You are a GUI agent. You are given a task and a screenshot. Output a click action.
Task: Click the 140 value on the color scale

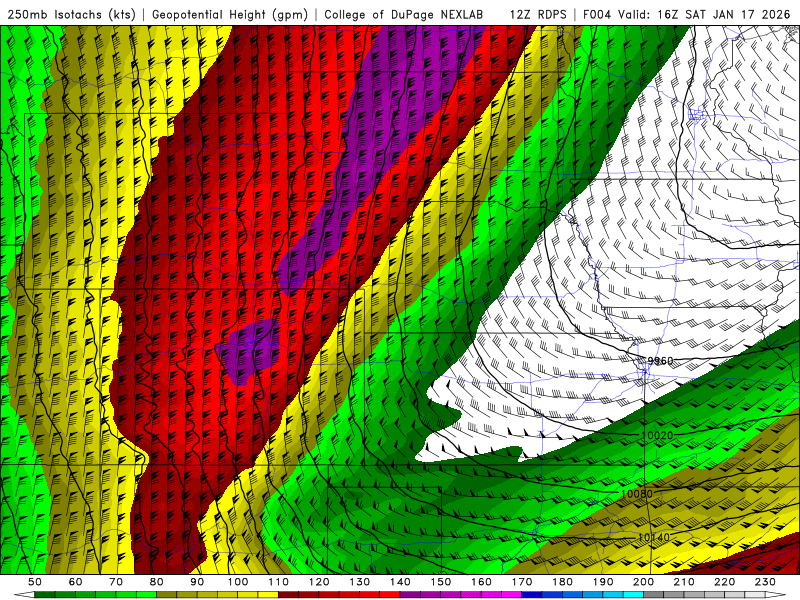coord(400,582)
